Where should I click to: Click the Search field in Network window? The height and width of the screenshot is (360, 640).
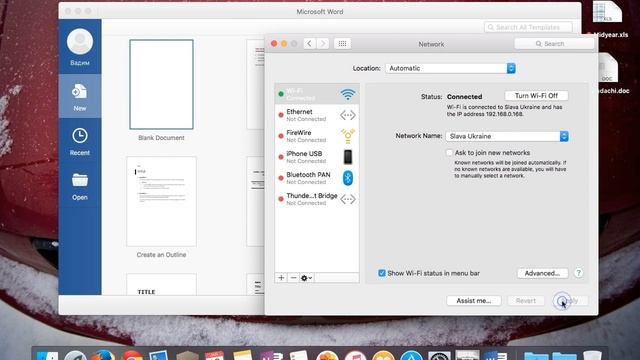pyautogui.click(x=554, y=44)
